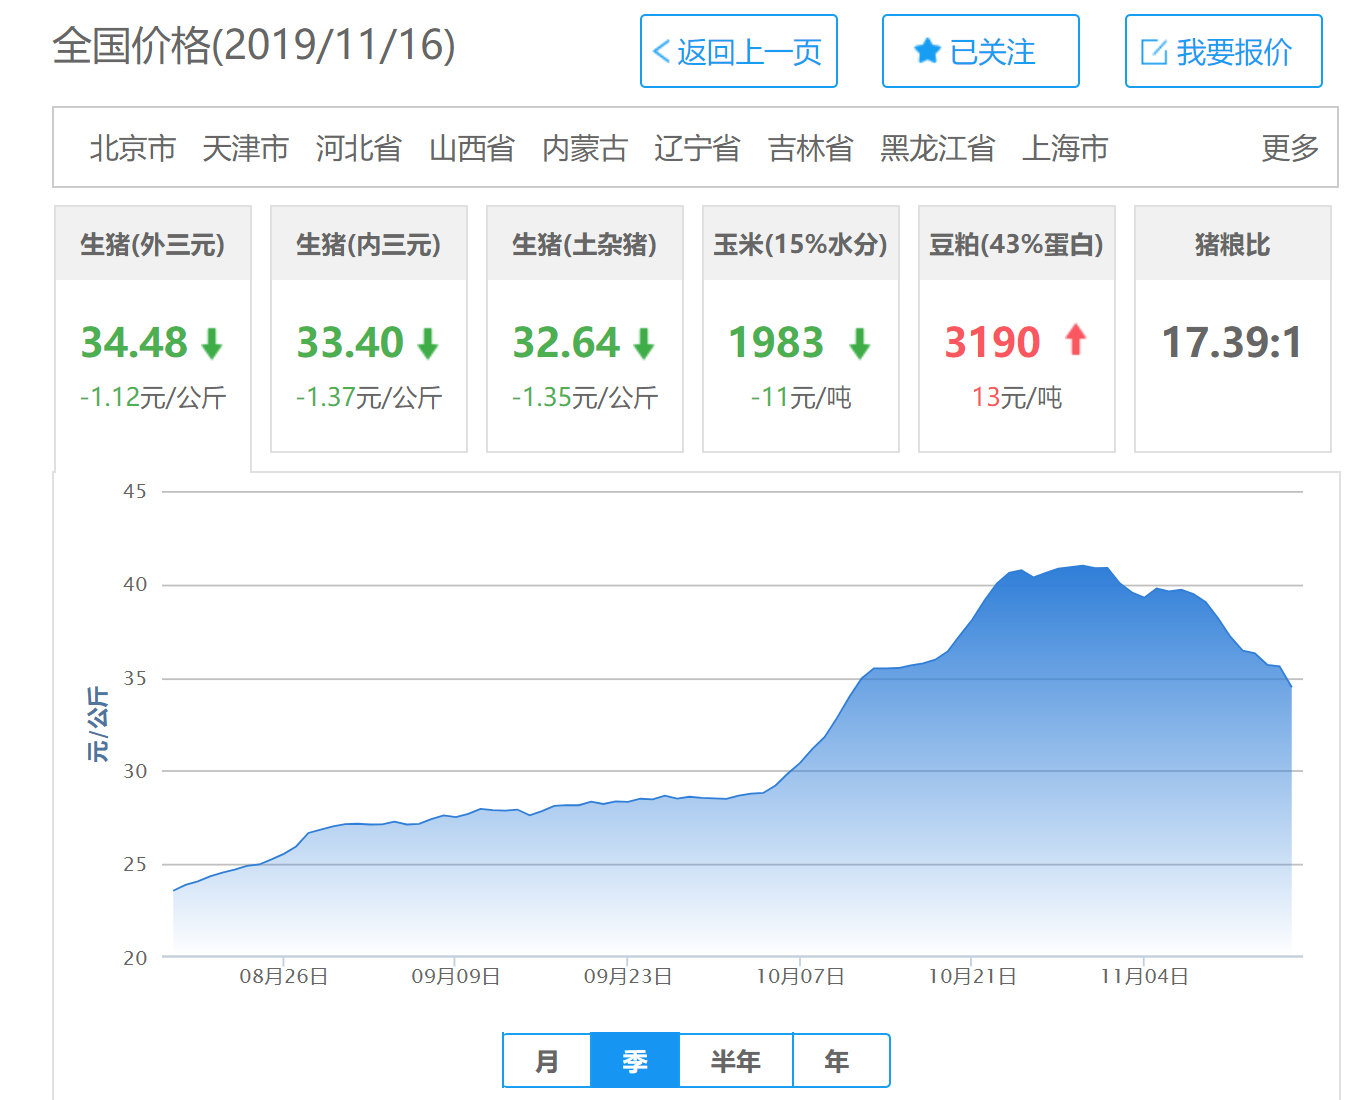Click the red up arrow beside 3190

coord(1076,340)
